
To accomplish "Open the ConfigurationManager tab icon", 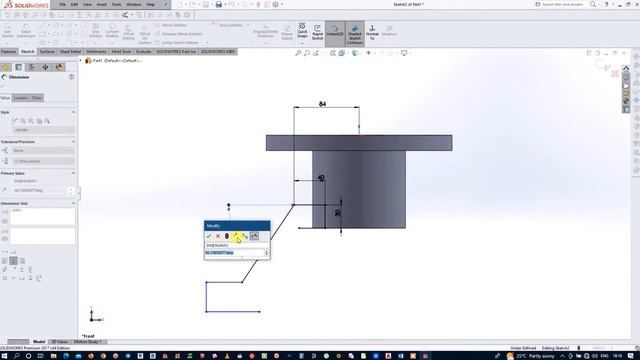I will coord(32,67).
